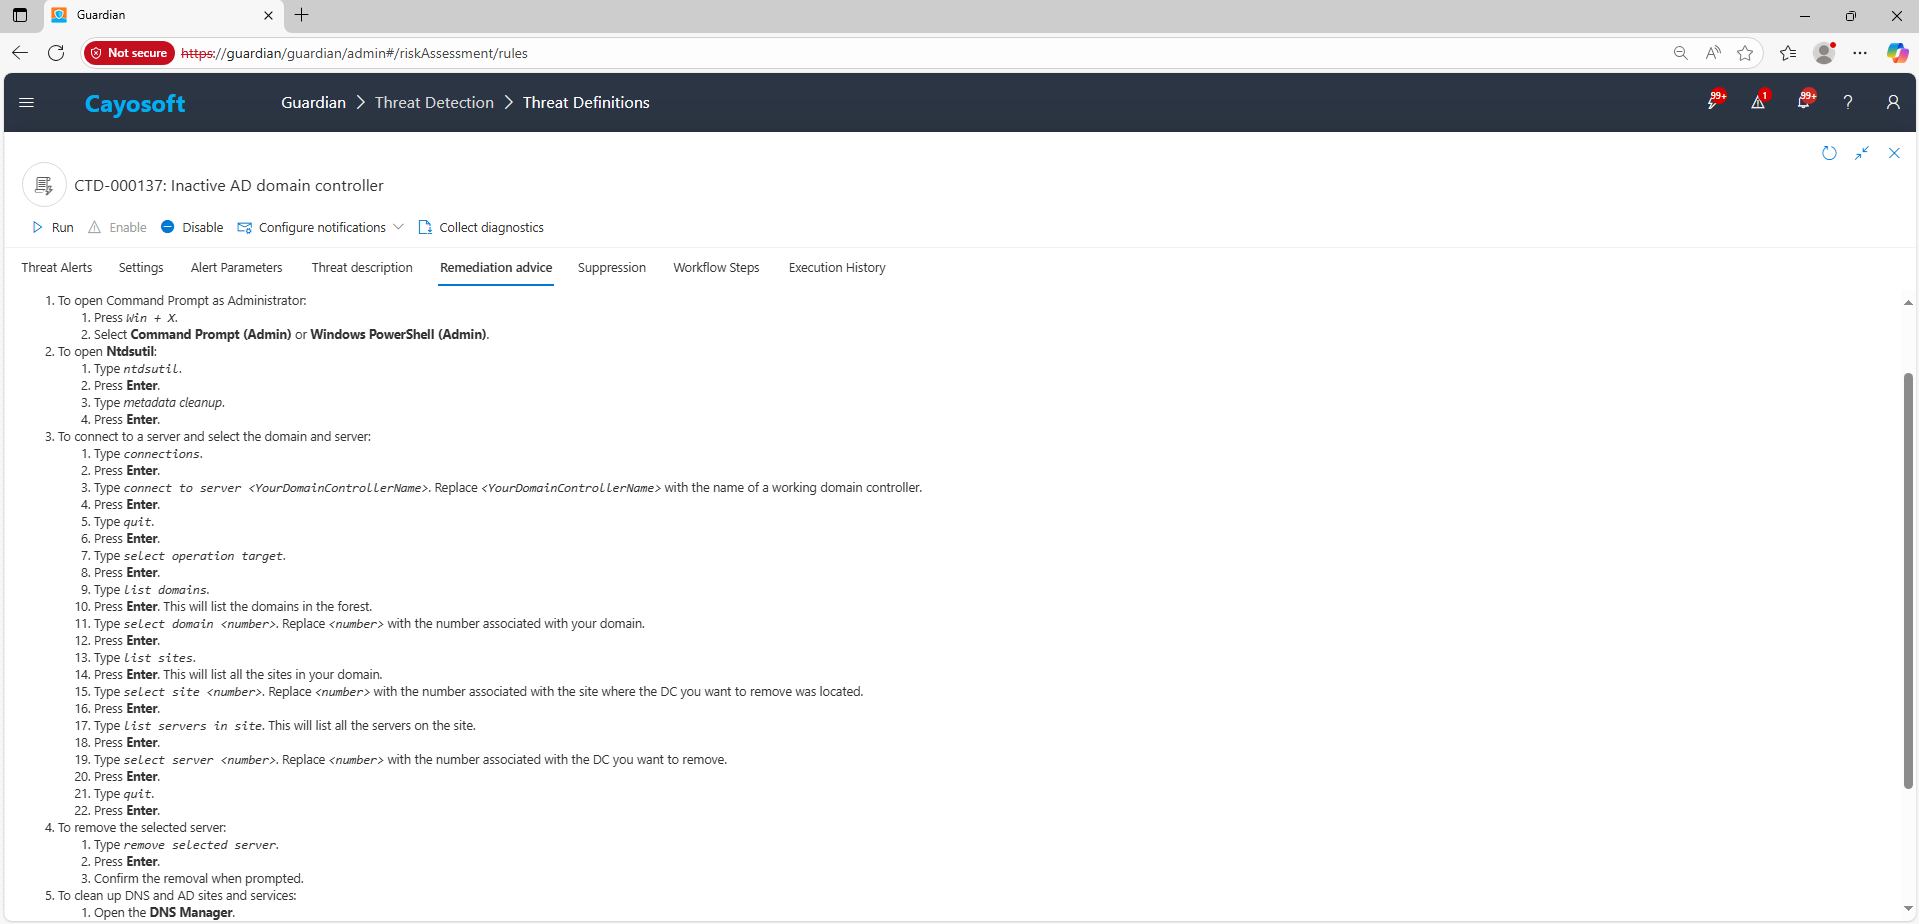Image resolution: width=1919 pixels, height=924 pixels.
Task: Open the user account profile icon
Action: [1893, 102]
